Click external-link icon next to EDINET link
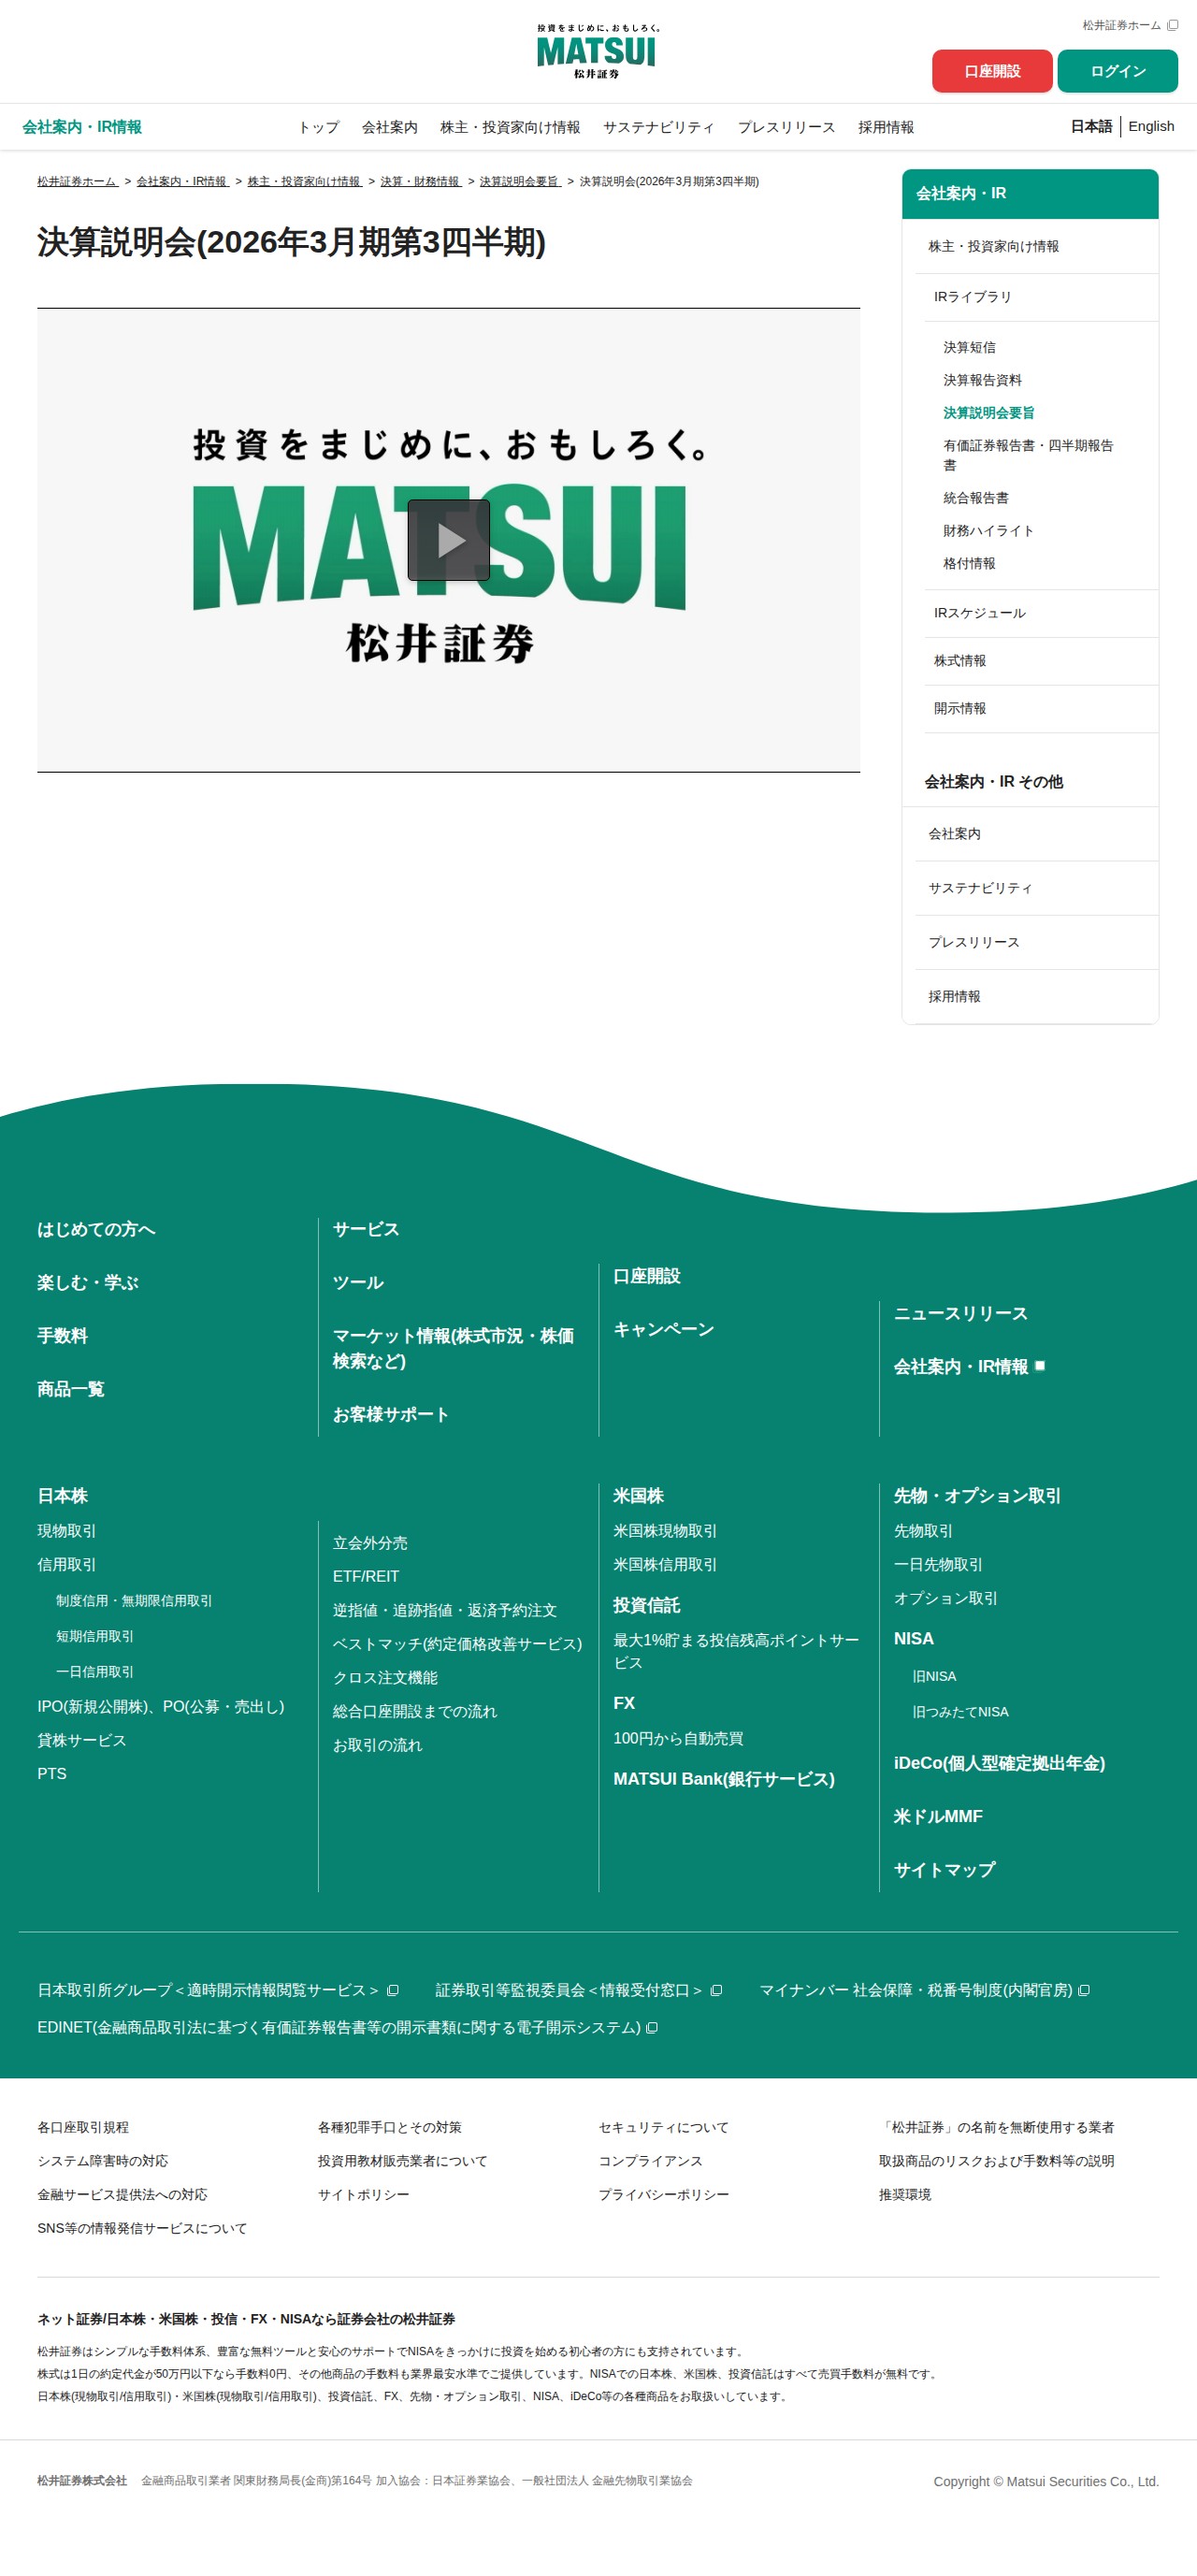Image resolution: width=1197 pixels, height=2576 pixels. point(652,2028)
